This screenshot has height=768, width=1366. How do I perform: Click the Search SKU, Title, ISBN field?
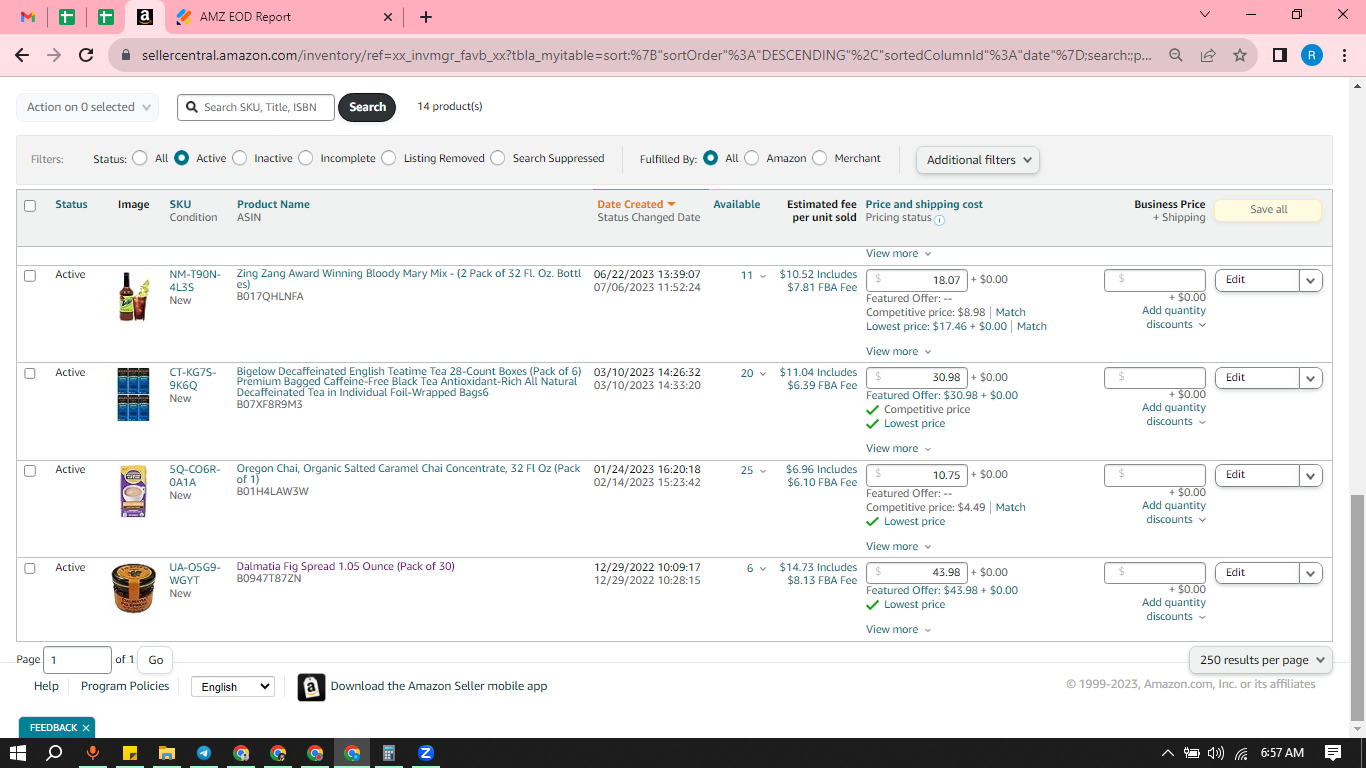(256, 107)
